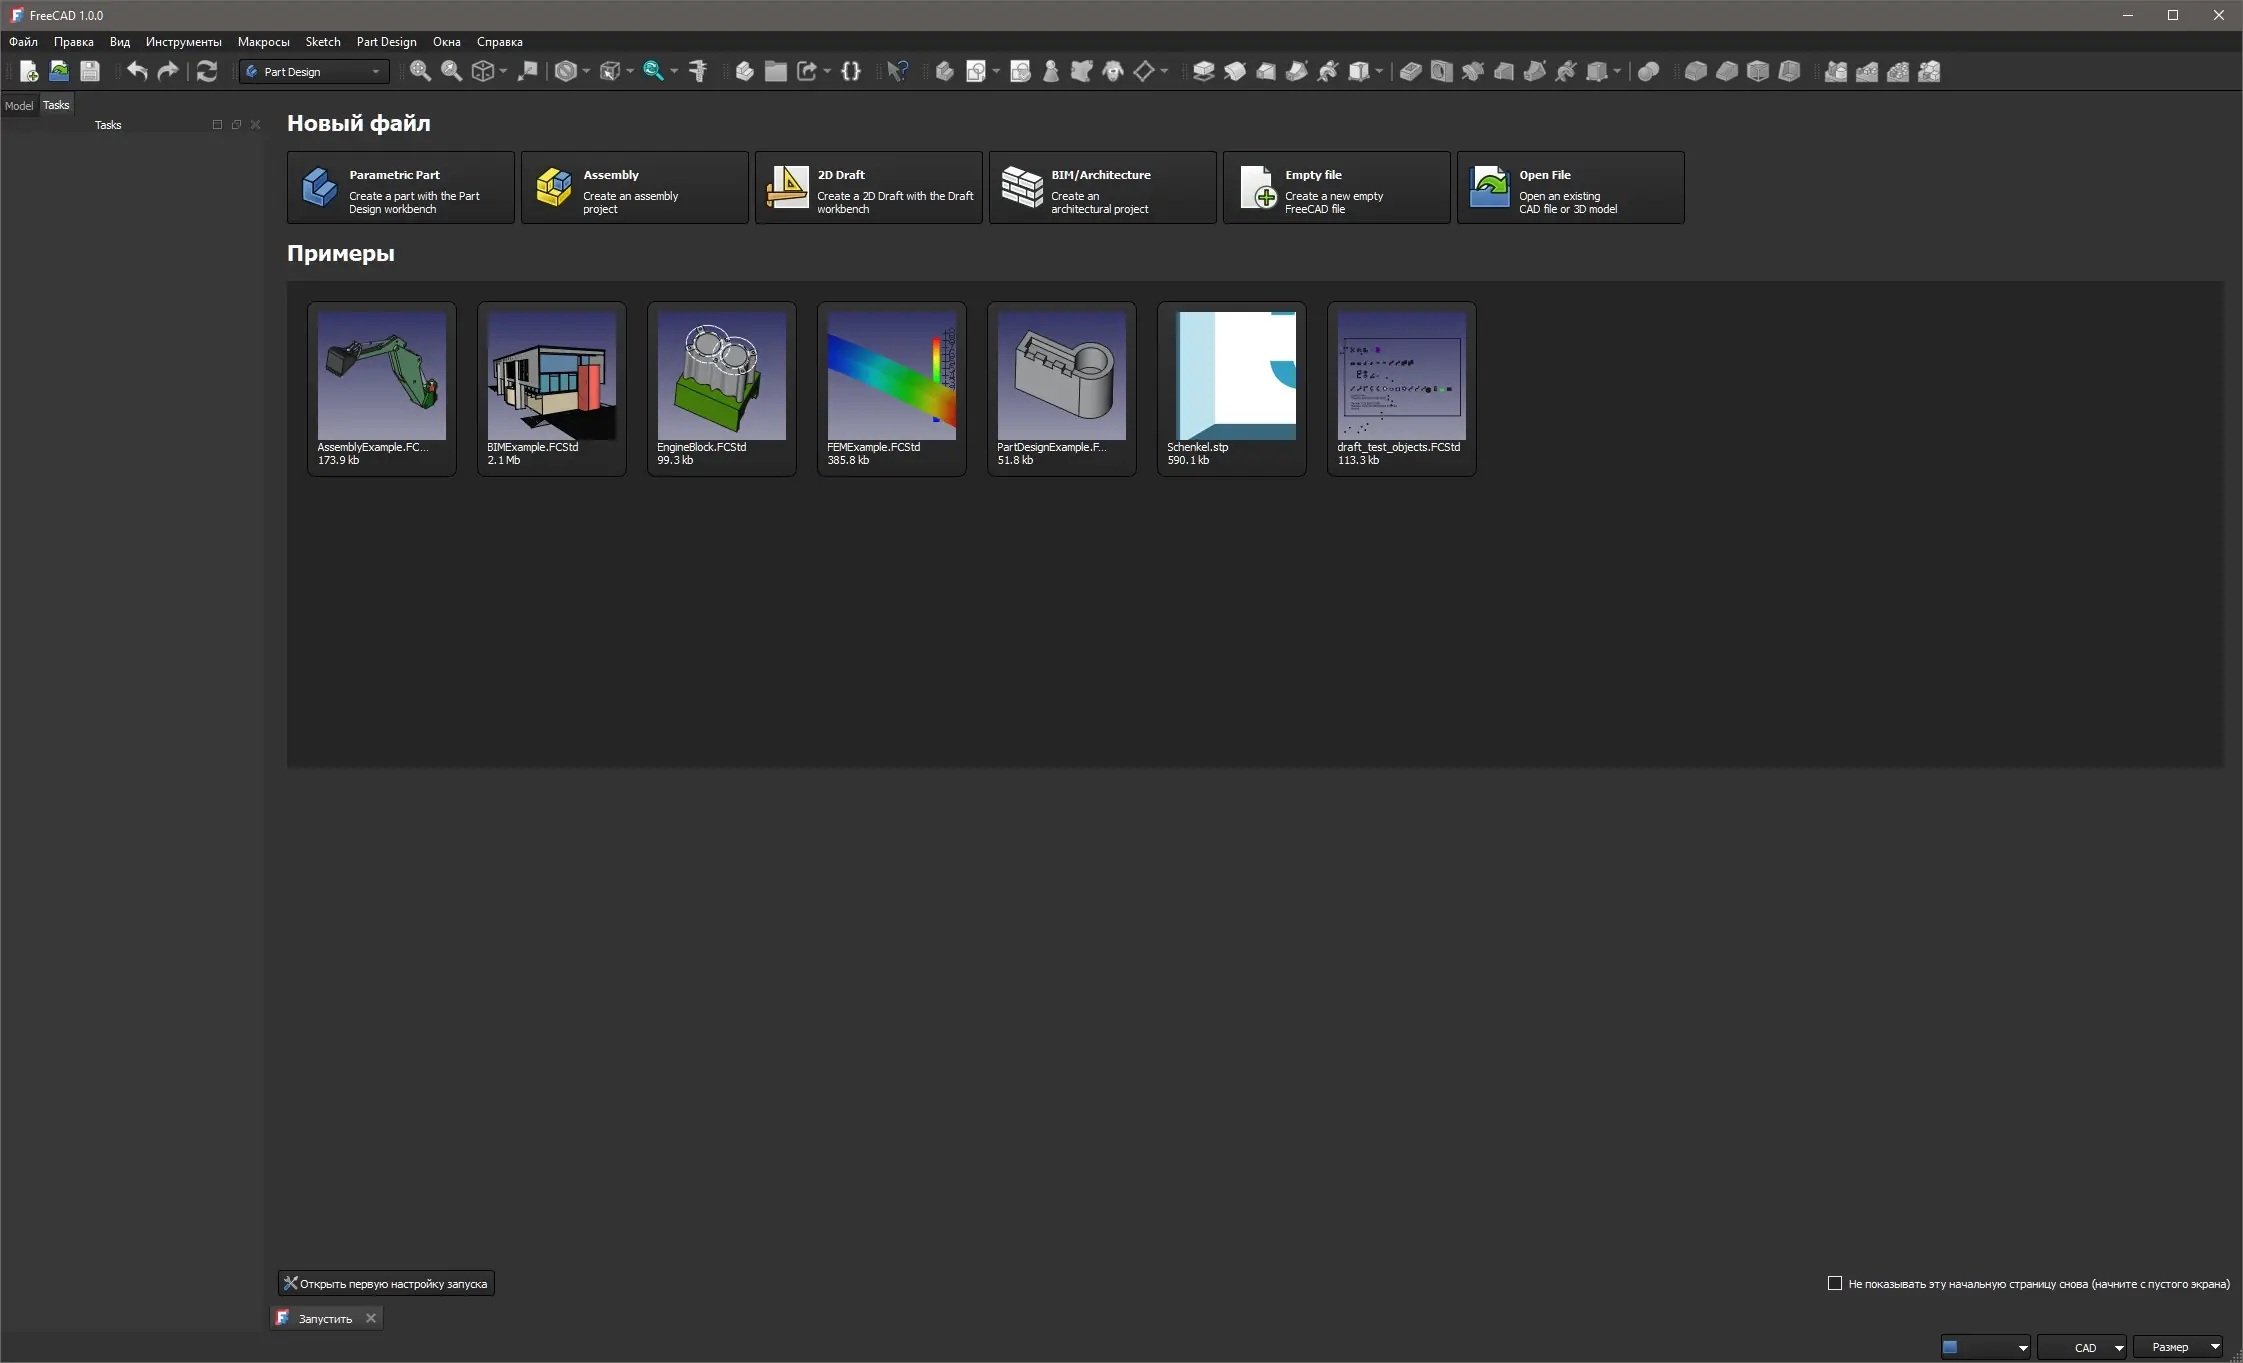Close the Запустить start page tab
Viewport: 2243px width, 1363px height.
coord(371,1318)
